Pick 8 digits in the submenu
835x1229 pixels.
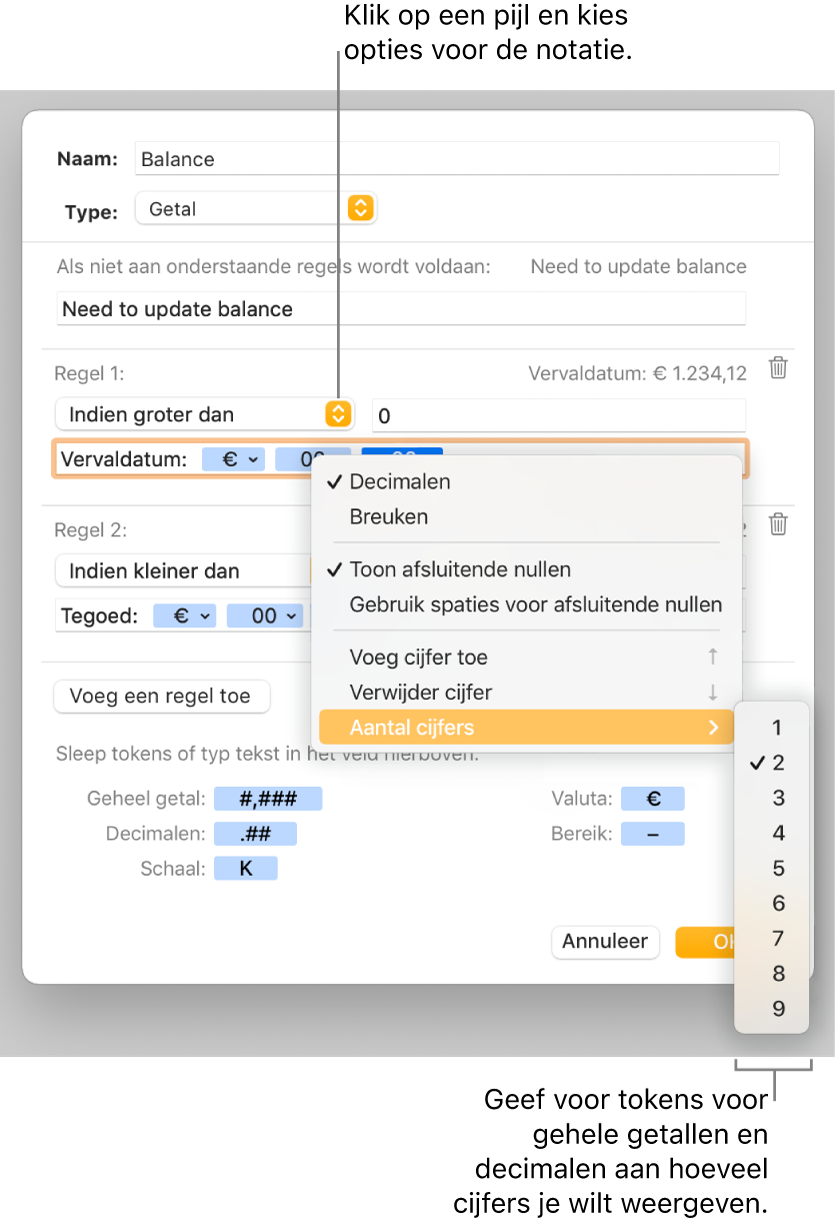777,973
